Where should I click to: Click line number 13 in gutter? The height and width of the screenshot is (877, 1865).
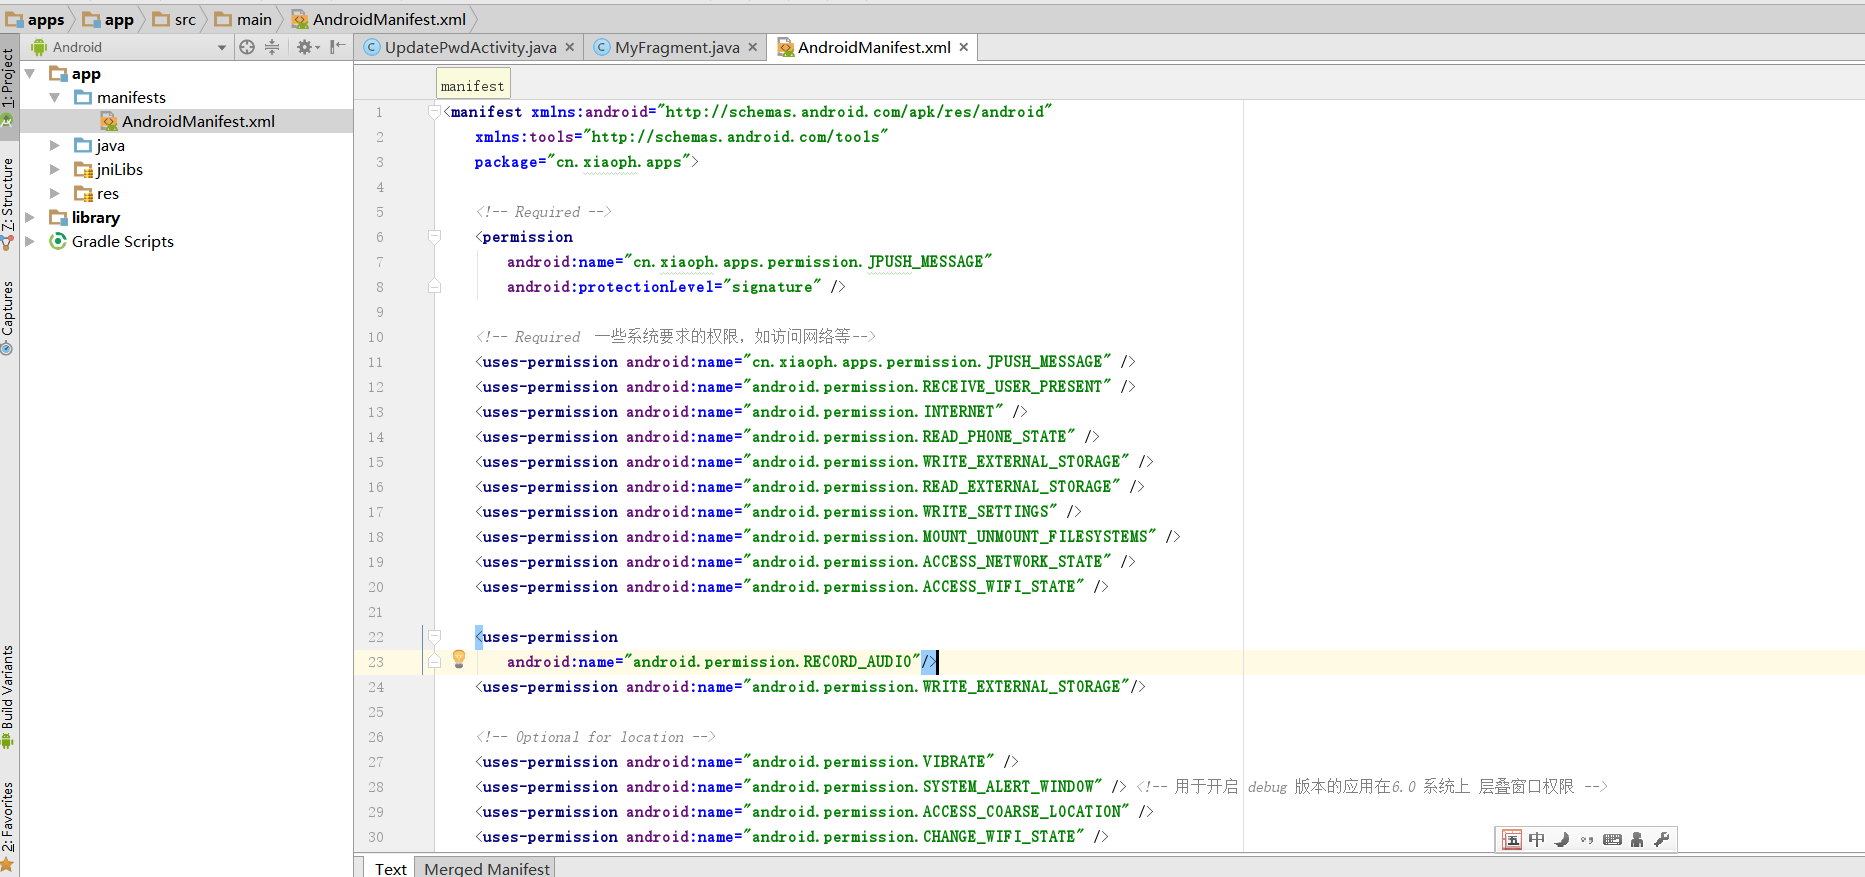[x=376, y=412]
